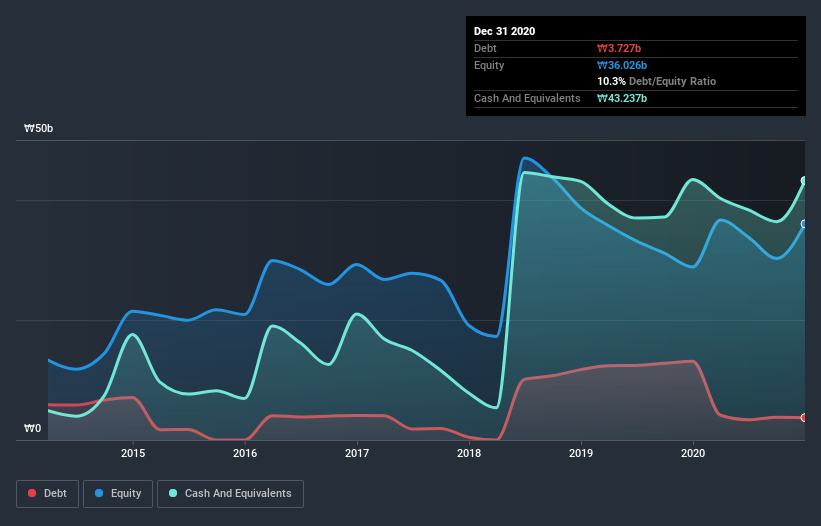
Task: Click the Equity label in the tooltip
Action: [x=489, y=65]
